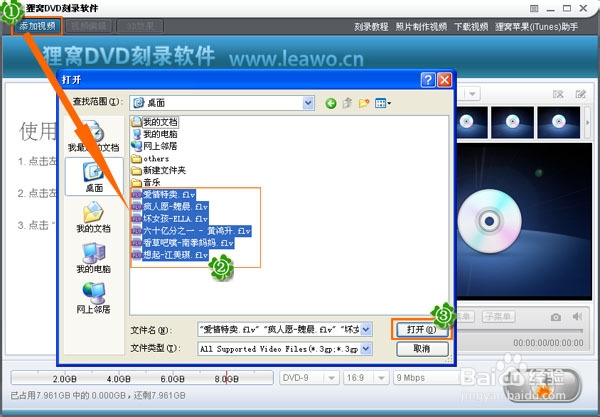Screen dimensions: 600x417
Task: Select the others folder
Action: pos(150,158)
